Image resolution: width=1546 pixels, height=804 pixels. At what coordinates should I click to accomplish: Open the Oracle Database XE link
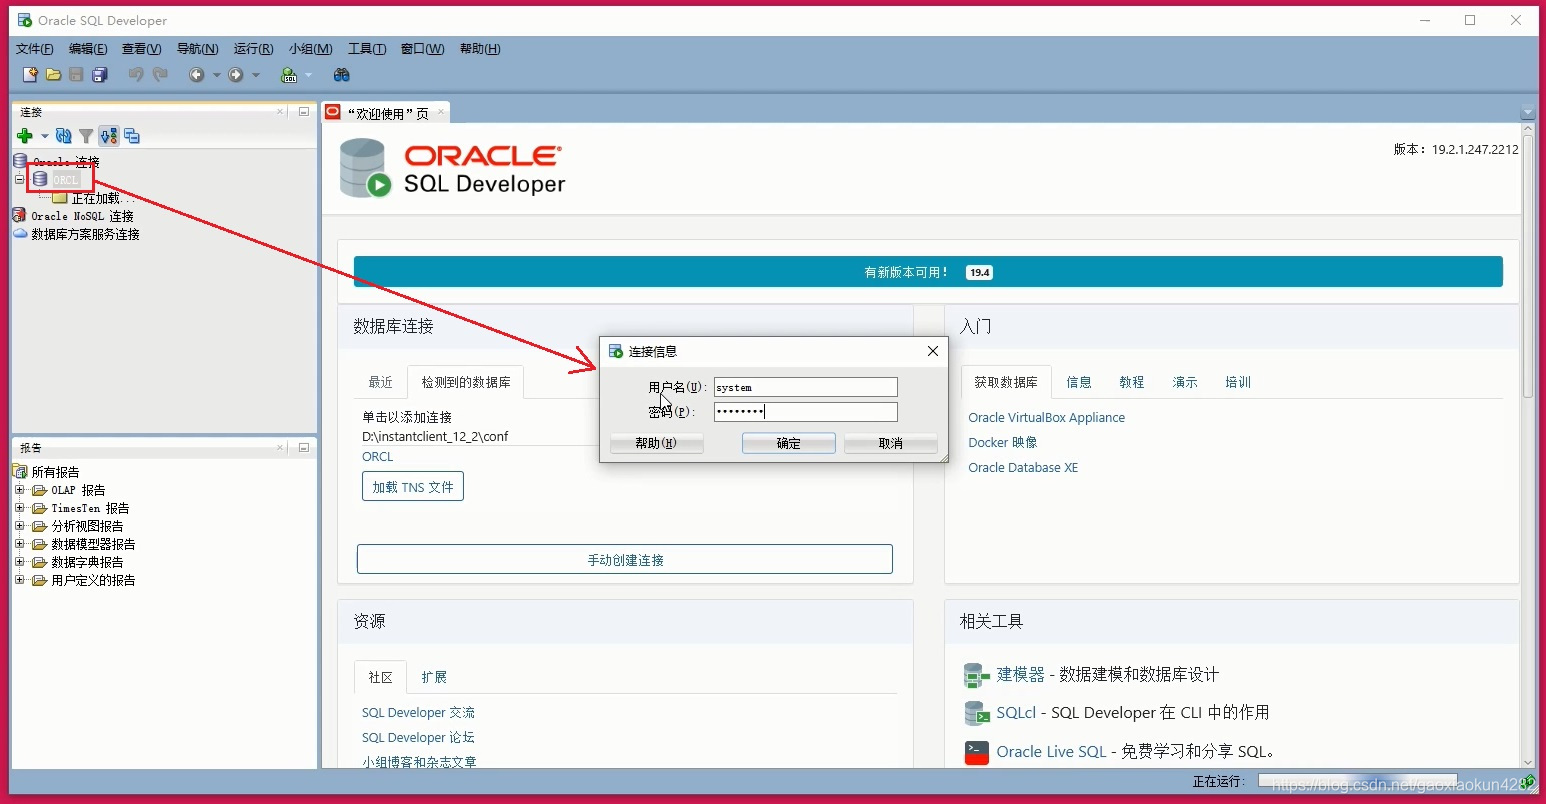(x=1023, y=467)
